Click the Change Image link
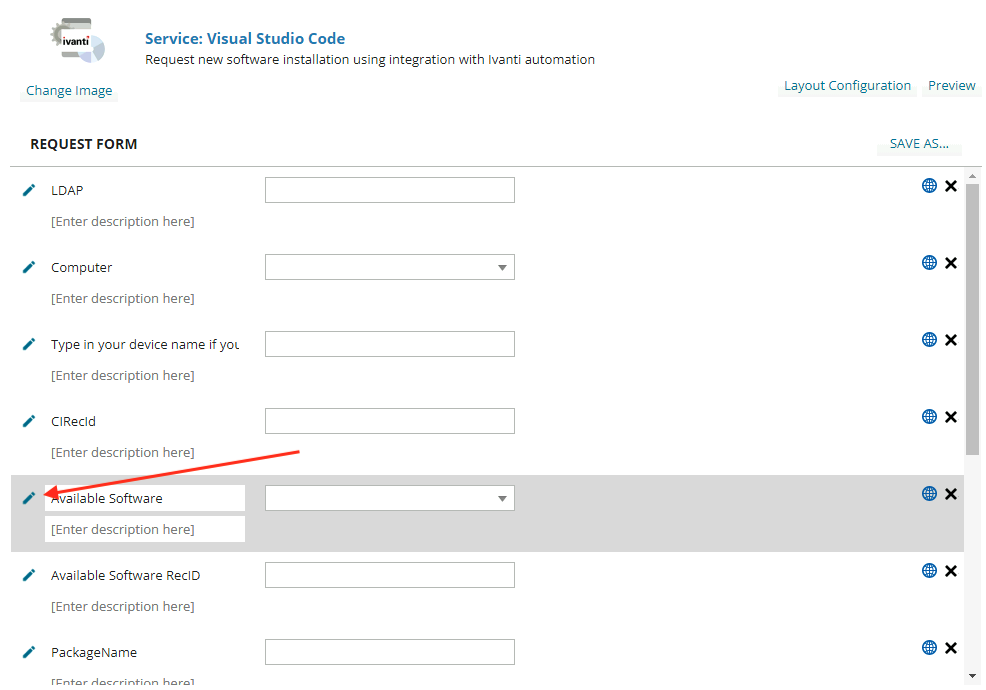 click(x=69, y=91)
